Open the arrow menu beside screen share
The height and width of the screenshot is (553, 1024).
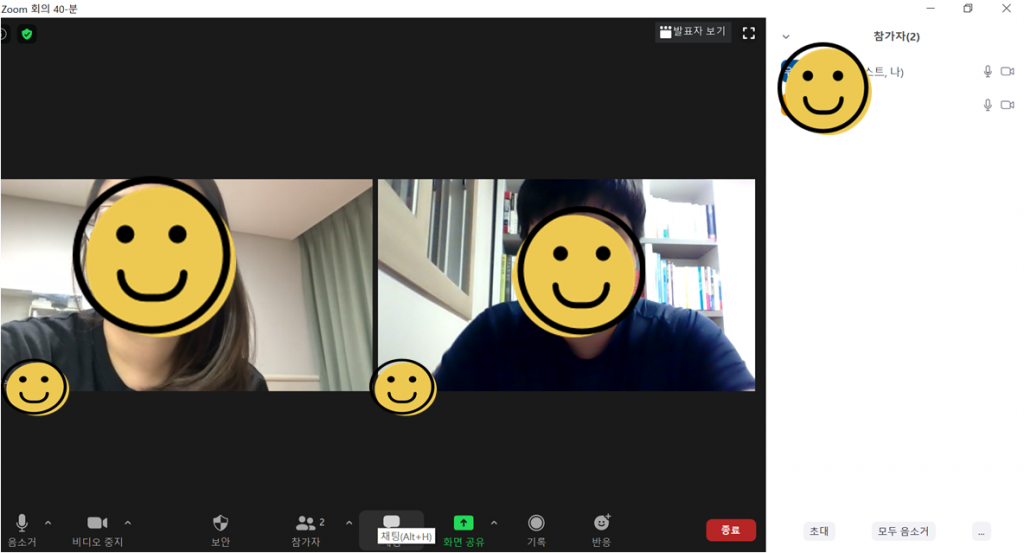494,523
